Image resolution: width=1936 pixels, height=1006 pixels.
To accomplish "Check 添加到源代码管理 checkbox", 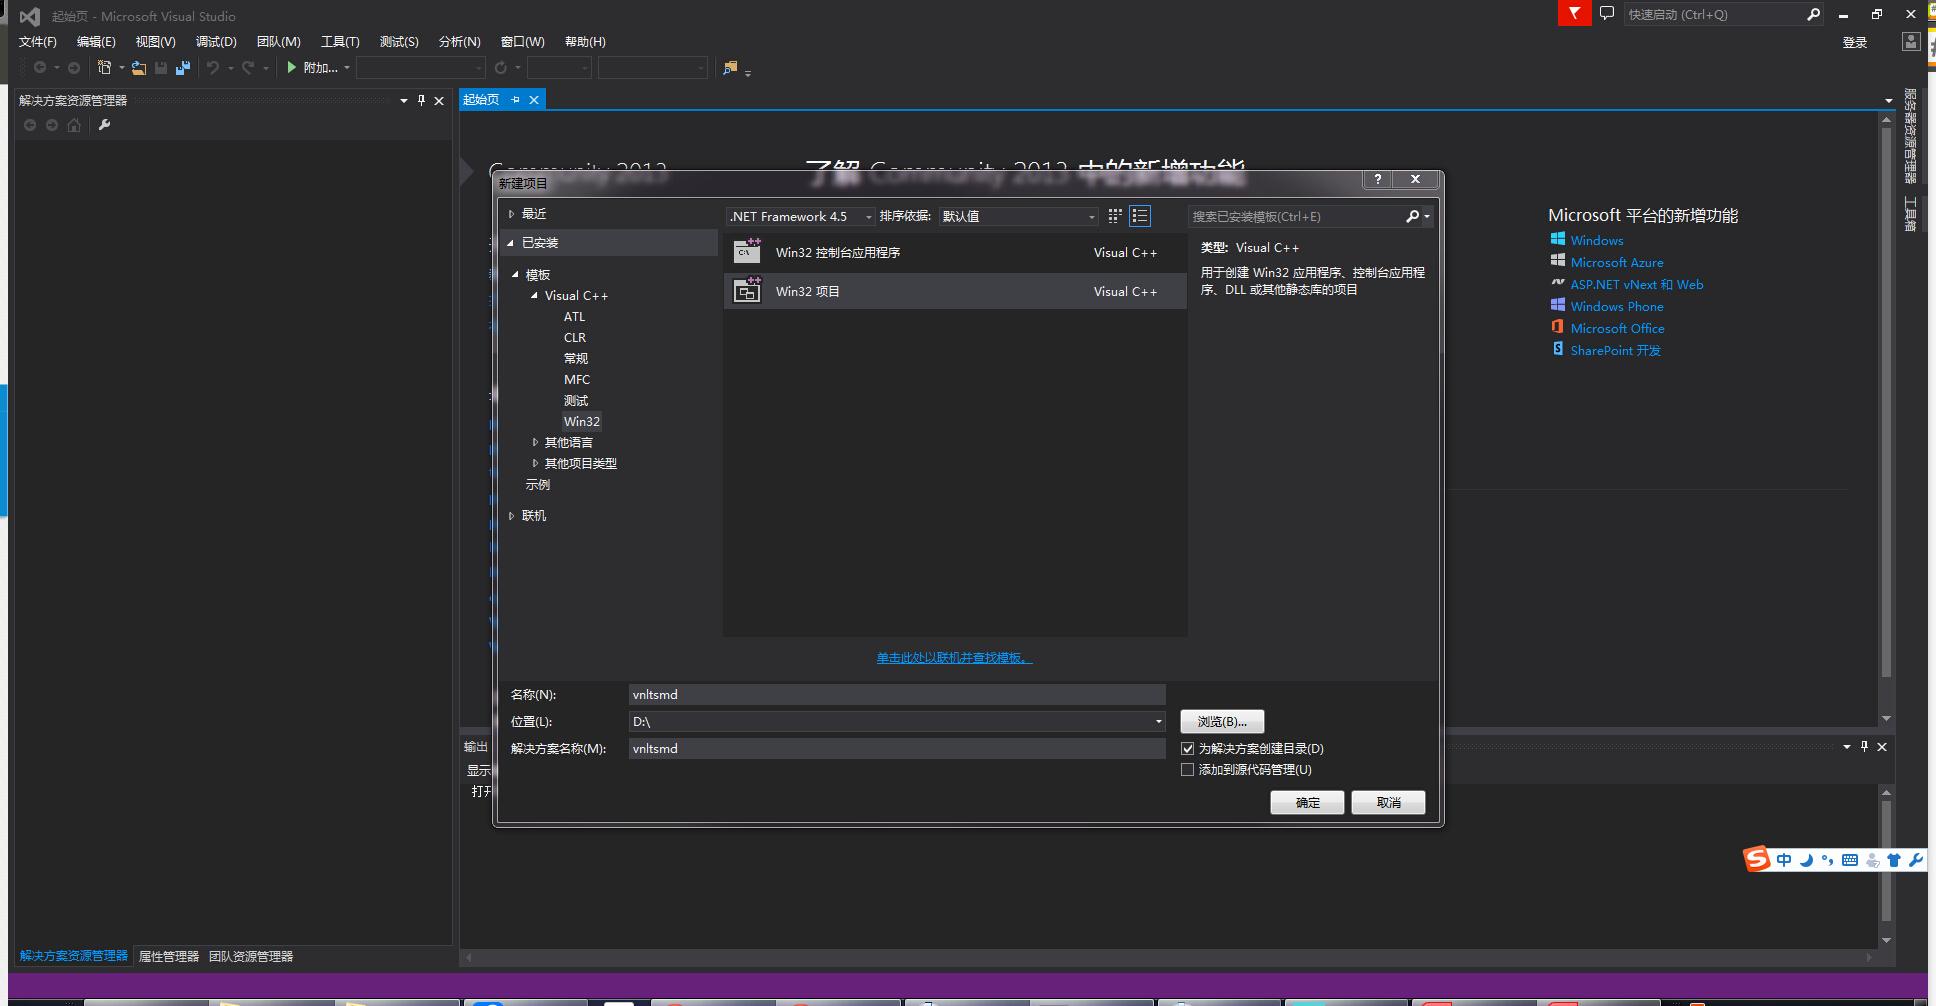I will [x=1188, y=769].
